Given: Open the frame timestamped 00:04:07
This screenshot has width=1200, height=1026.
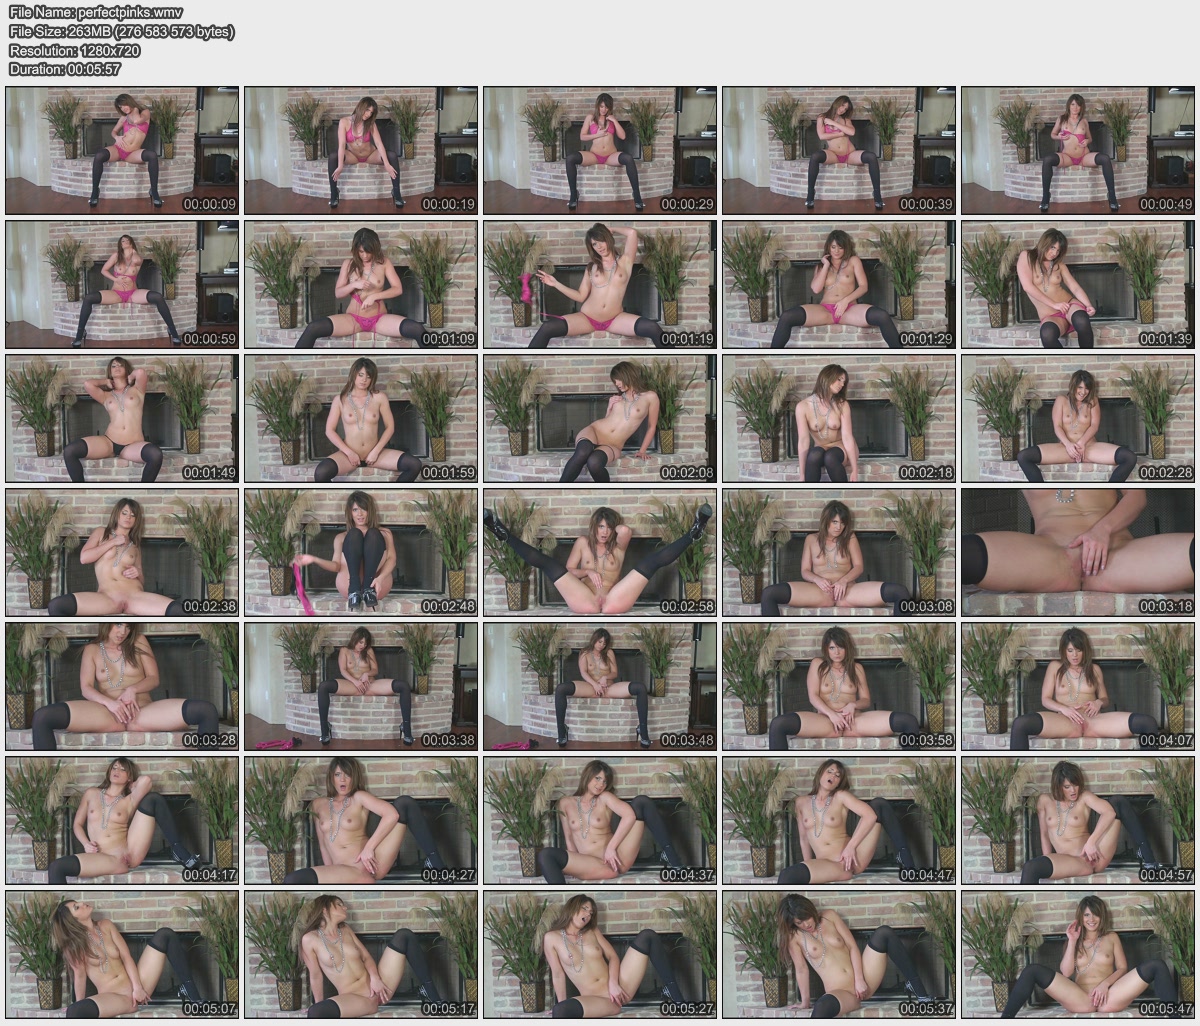Looking at the screenshot, I should click(x=1078, y=686).
